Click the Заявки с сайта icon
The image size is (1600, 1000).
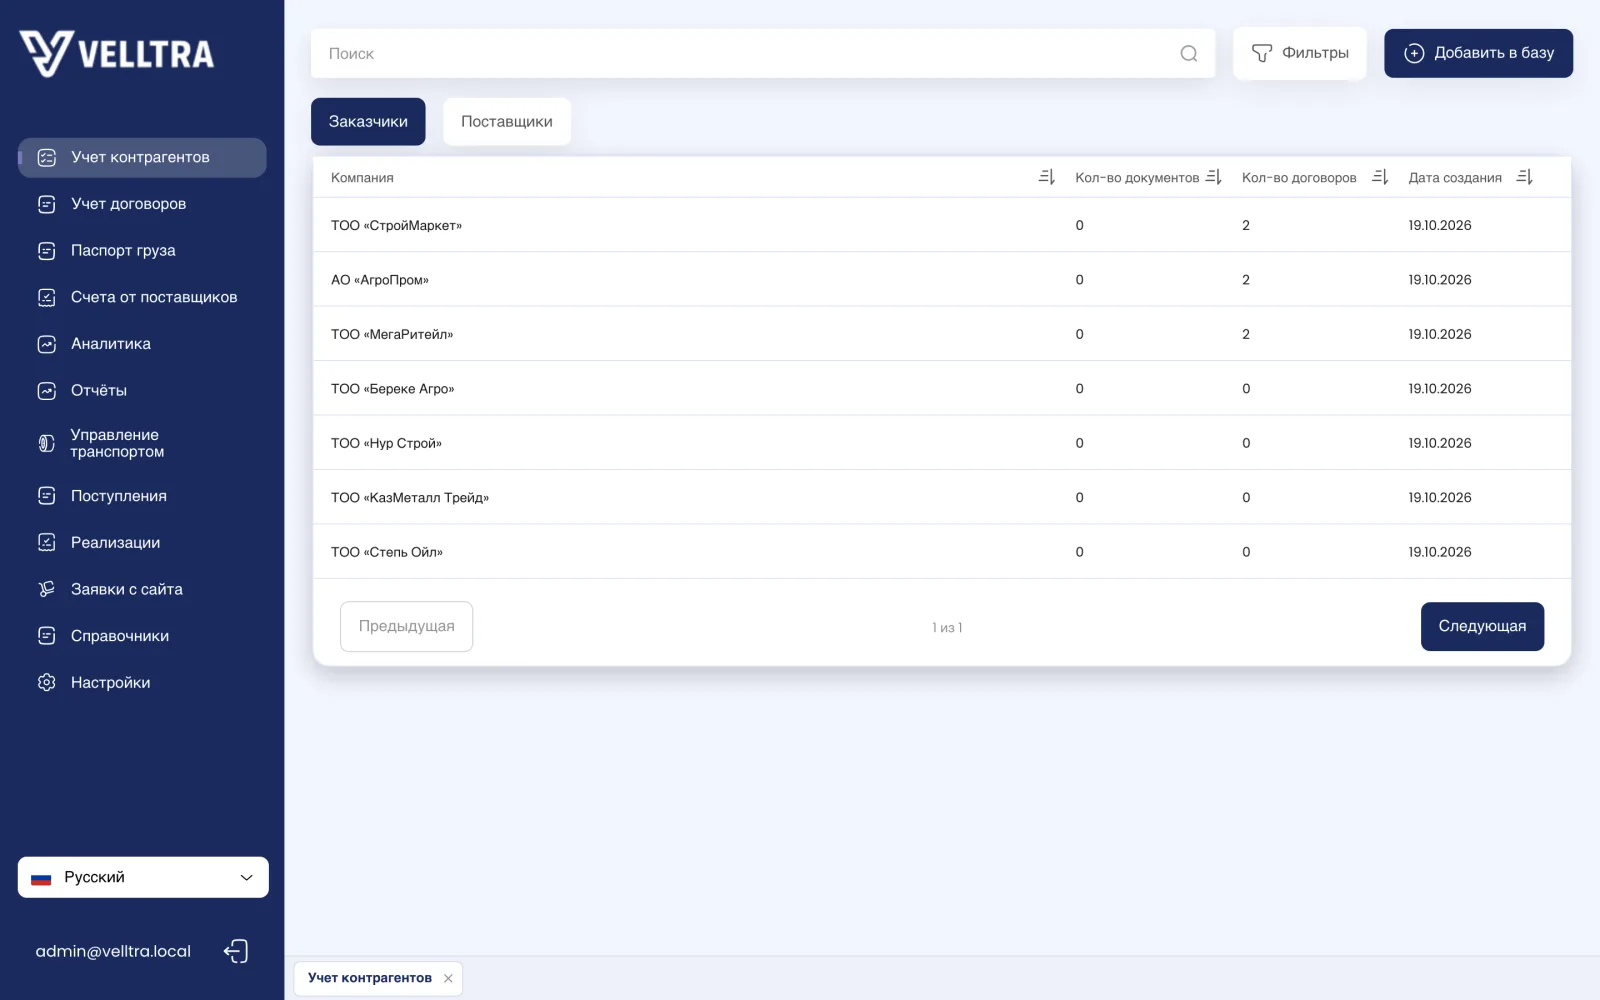click(47, 589)
